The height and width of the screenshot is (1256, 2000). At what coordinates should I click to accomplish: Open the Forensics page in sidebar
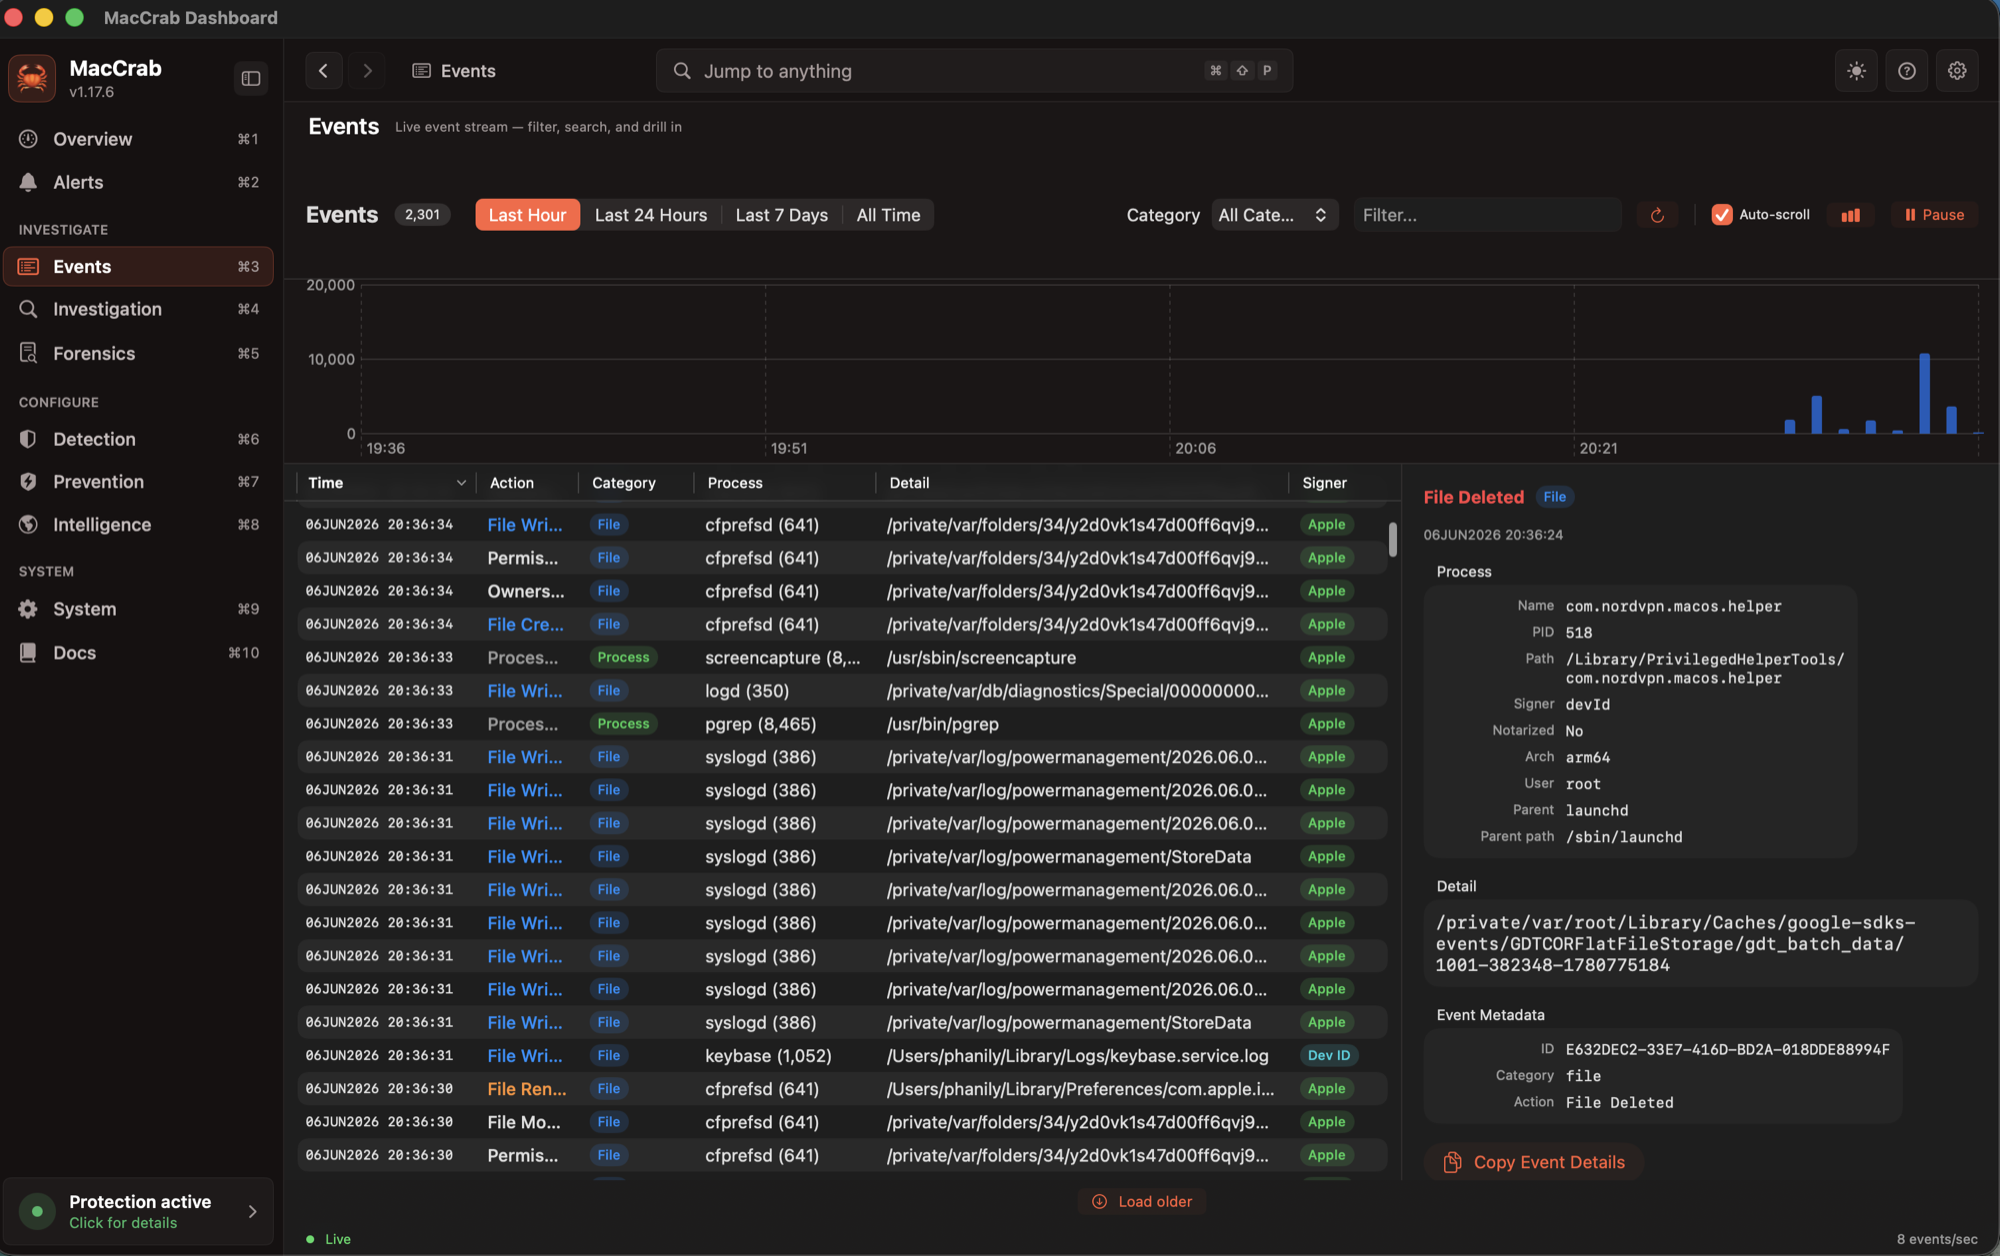point(138,353)
